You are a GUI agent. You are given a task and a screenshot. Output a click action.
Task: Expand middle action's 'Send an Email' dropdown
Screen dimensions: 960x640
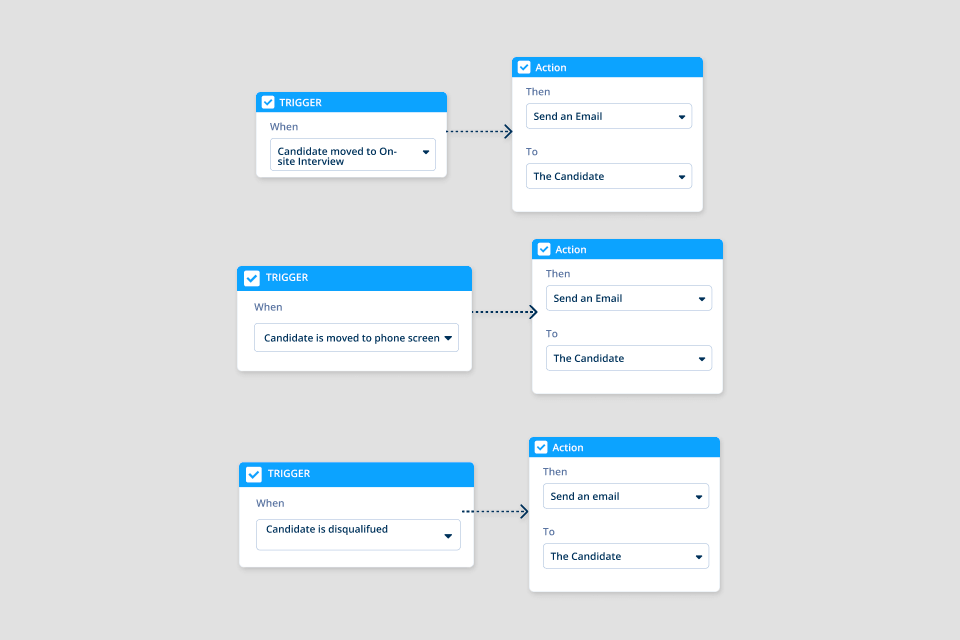click(x=628, y=298)
